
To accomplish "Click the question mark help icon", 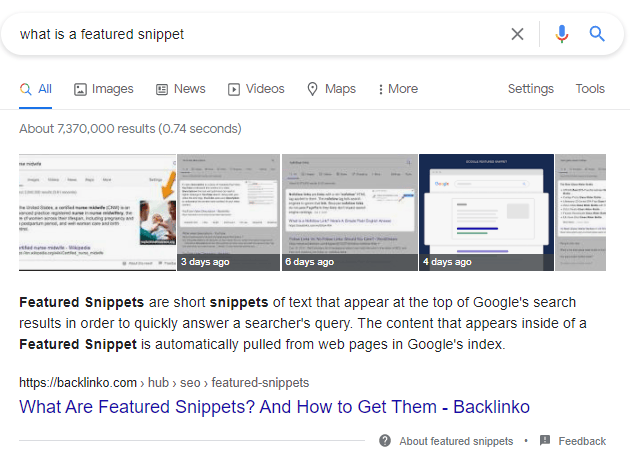I will (x=385, y=441).
